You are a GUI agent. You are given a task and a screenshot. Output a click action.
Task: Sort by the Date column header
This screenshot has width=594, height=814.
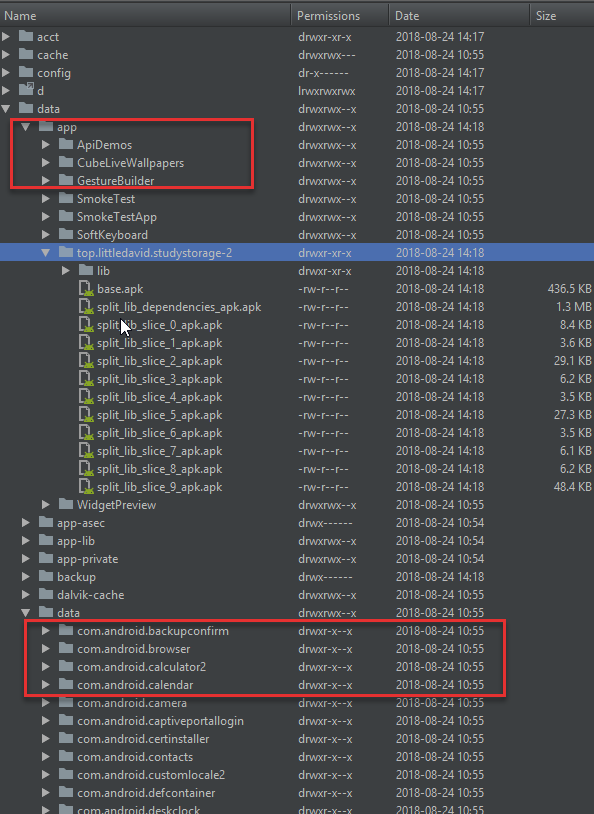[x=460, y=16]
